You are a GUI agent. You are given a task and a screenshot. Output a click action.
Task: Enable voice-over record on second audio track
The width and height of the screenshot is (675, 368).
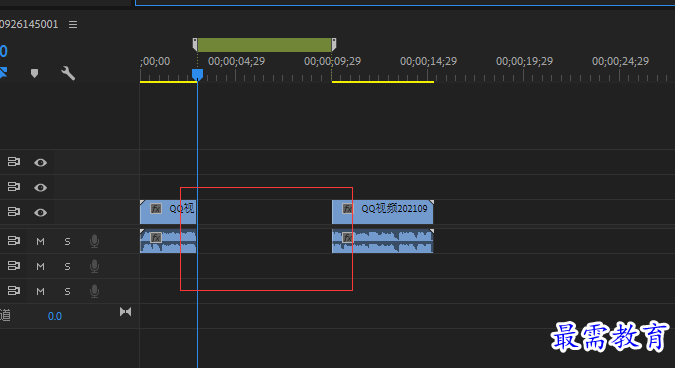point(94,266)
